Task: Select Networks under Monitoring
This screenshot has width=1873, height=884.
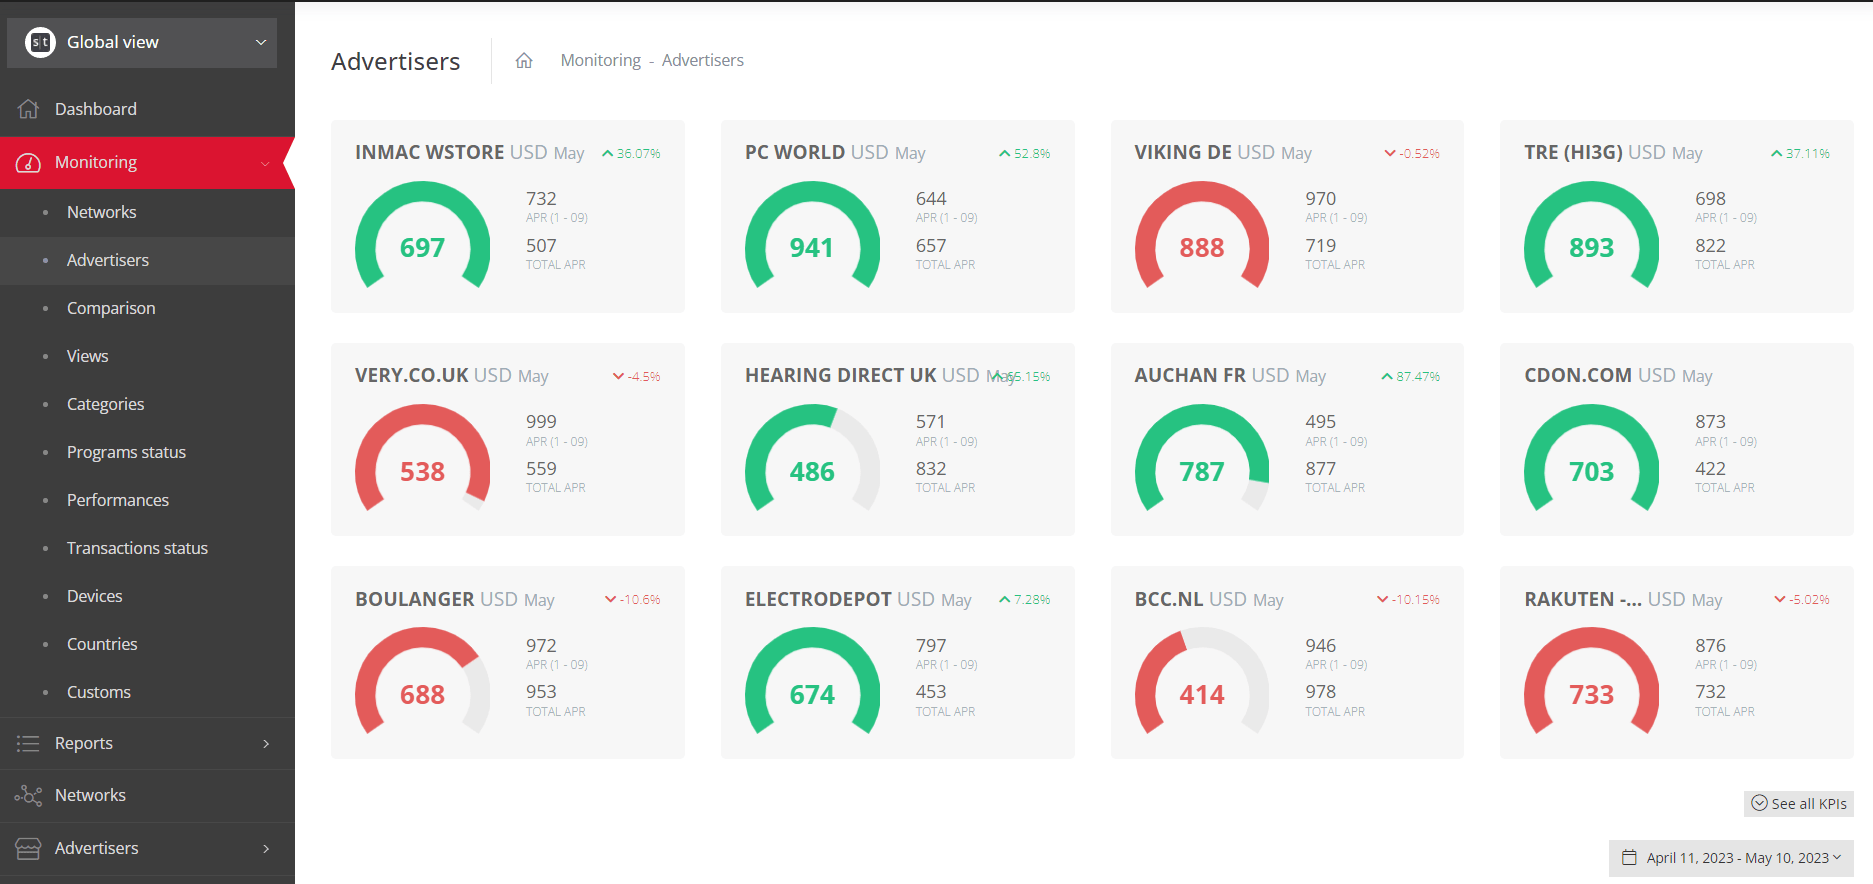Action: 147,212
